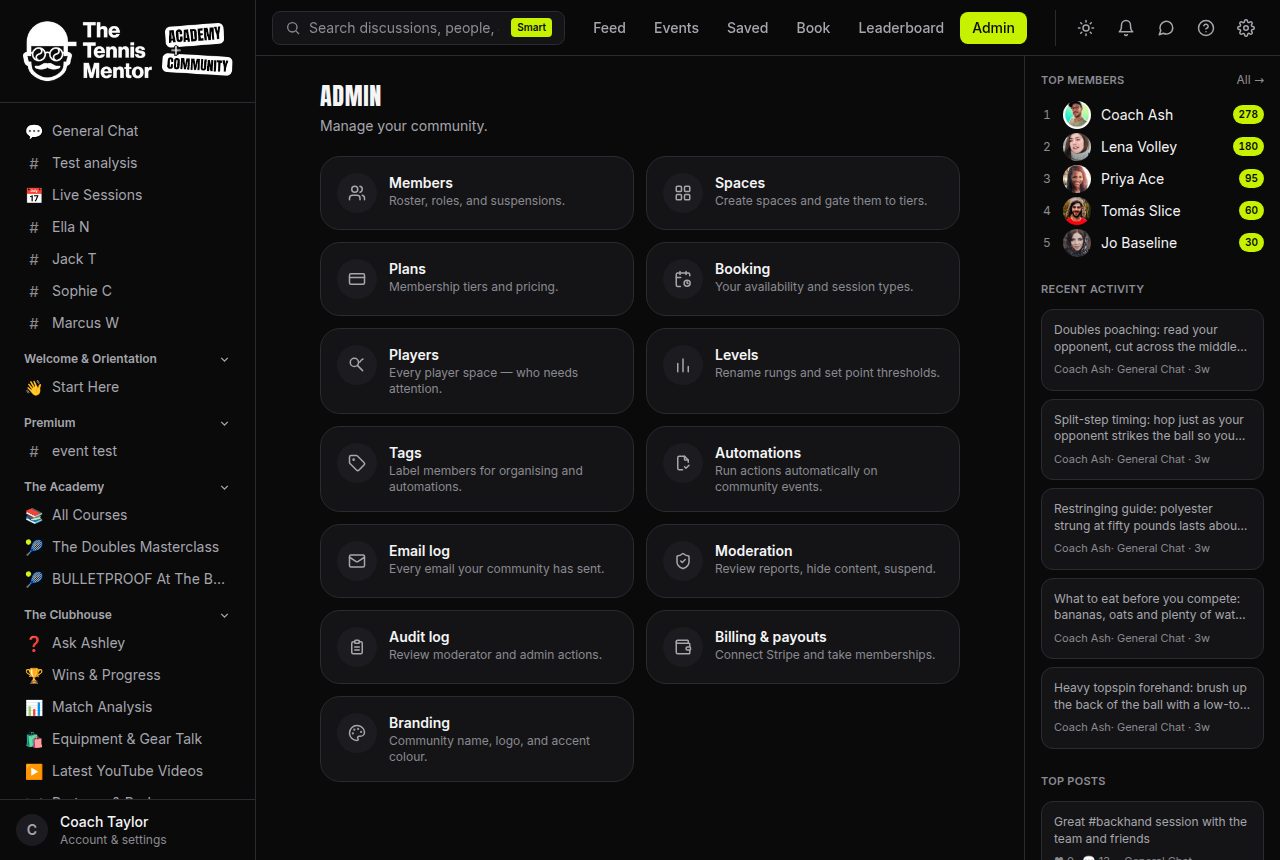Open the Start Here space
Screen dimensions: 1280x860
(x=127, y=387)
